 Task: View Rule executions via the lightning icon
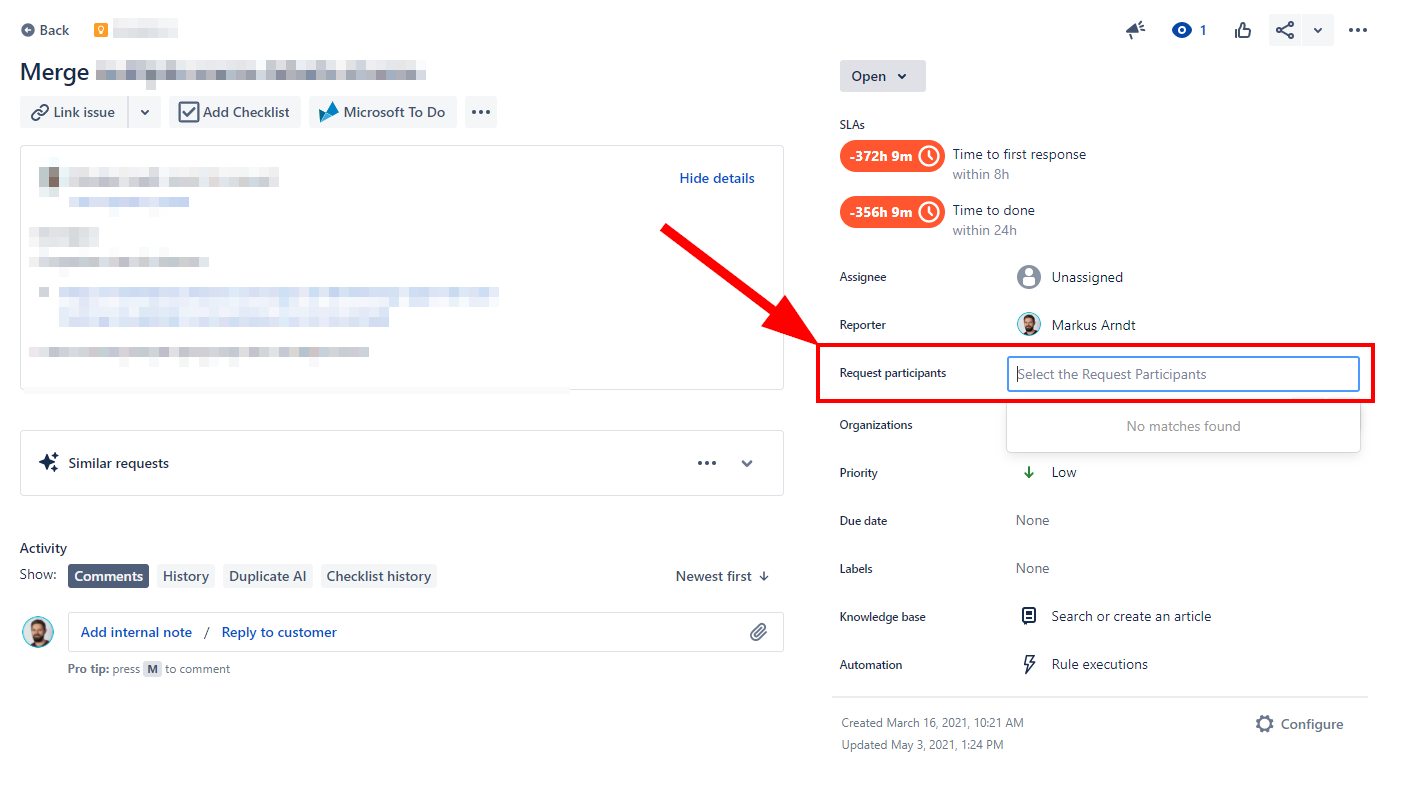(x=1029, y=664)
